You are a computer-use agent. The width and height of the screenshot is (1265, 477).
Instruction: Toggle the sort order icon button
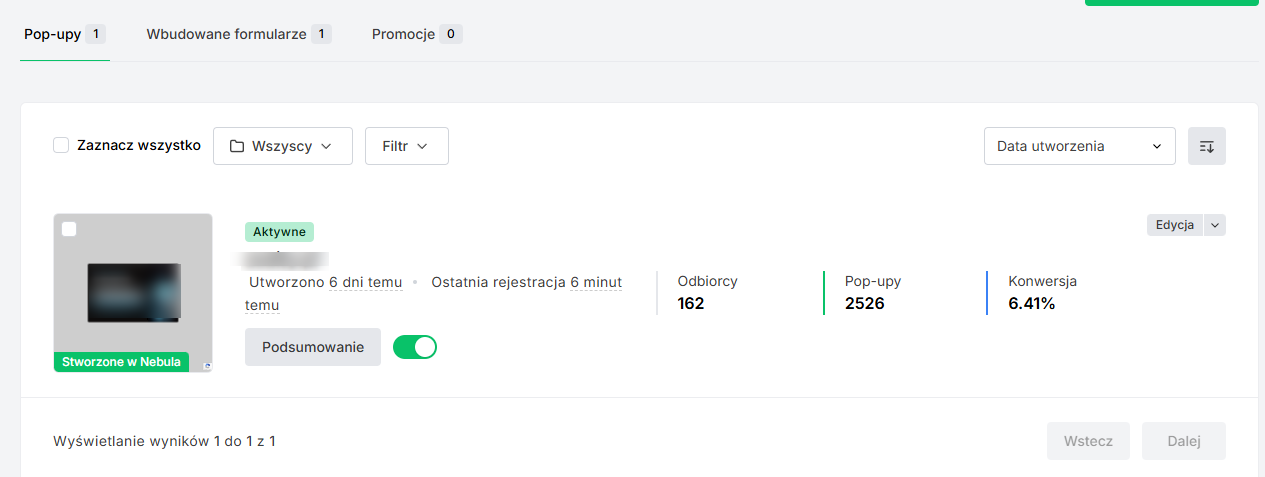[x=1206, y=146]
